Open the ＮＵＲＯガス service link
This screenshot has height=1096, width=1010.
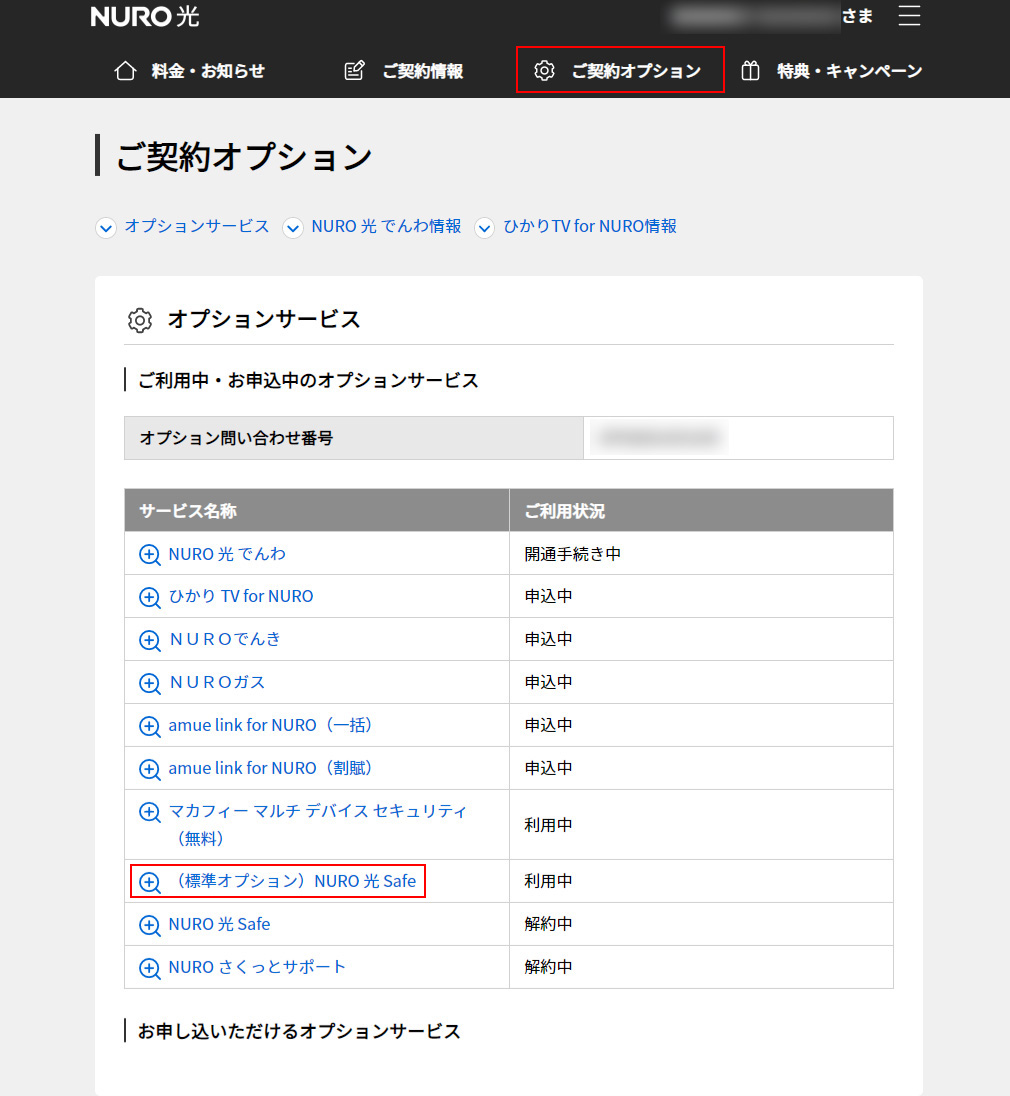pos(217,682)
